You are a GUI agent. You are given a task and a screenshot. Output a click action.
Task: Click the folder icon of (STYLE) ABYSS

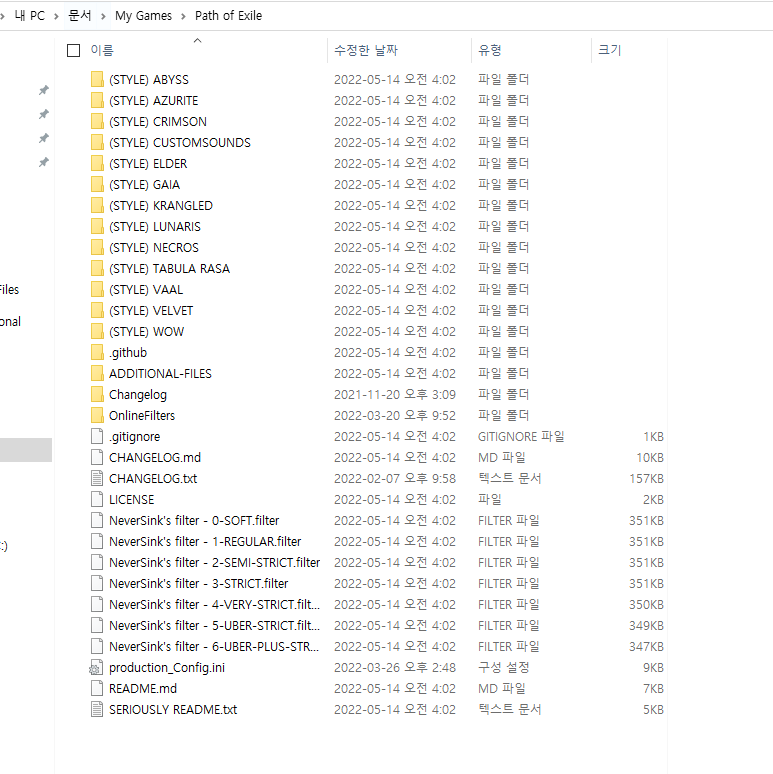(97, 79)
